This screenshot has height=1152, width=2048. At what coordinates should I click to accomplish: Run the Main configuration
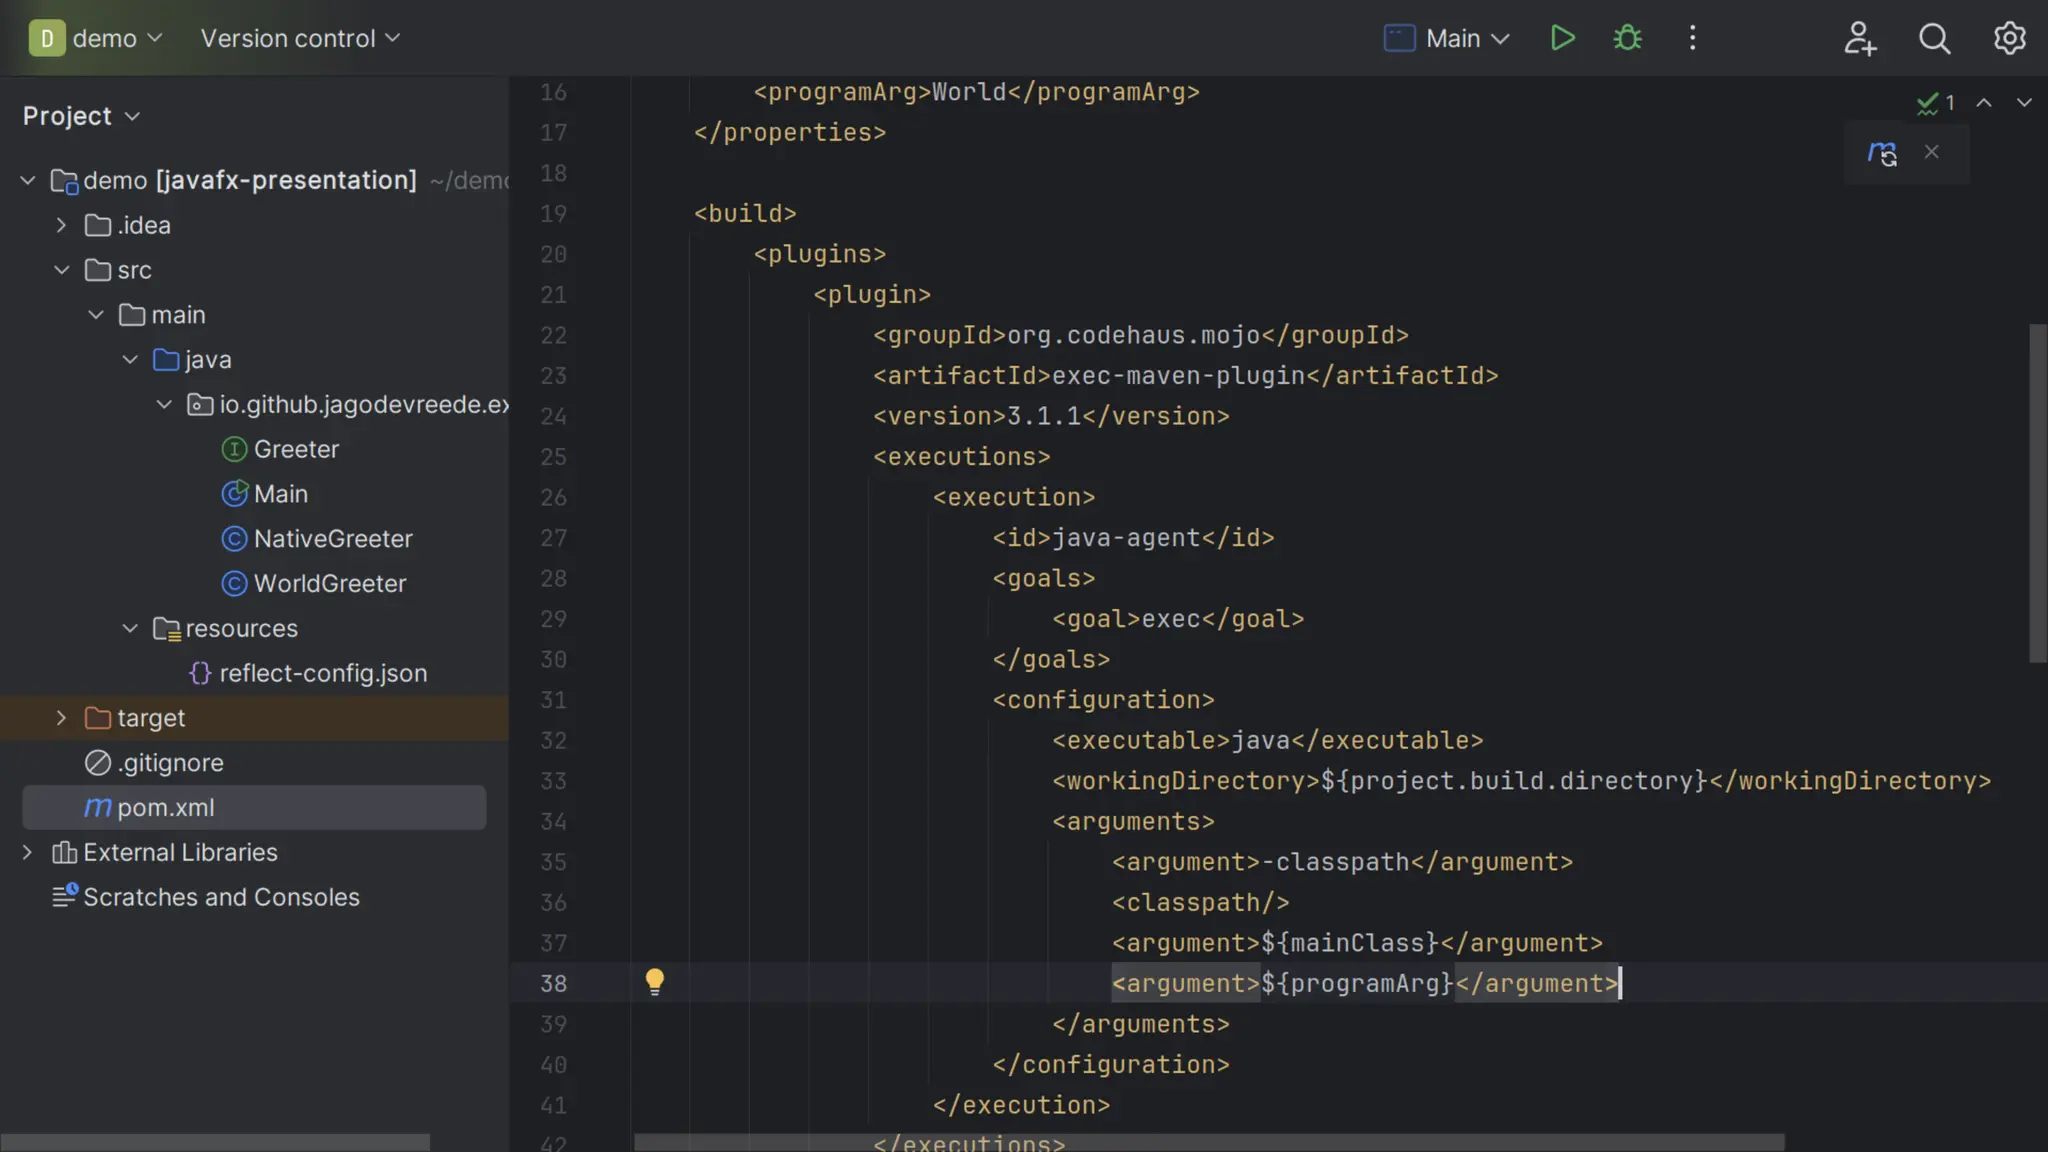click(x=1562, y=38)
